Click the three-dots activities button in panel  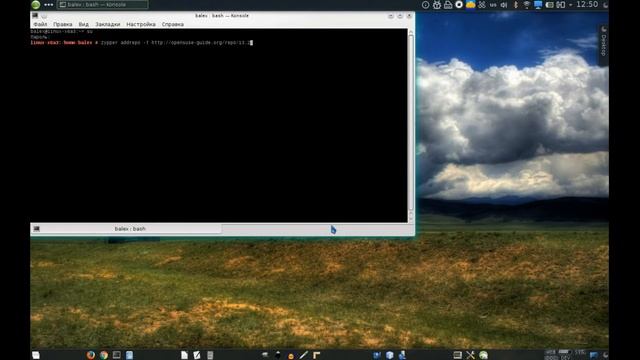click(49, 5)
